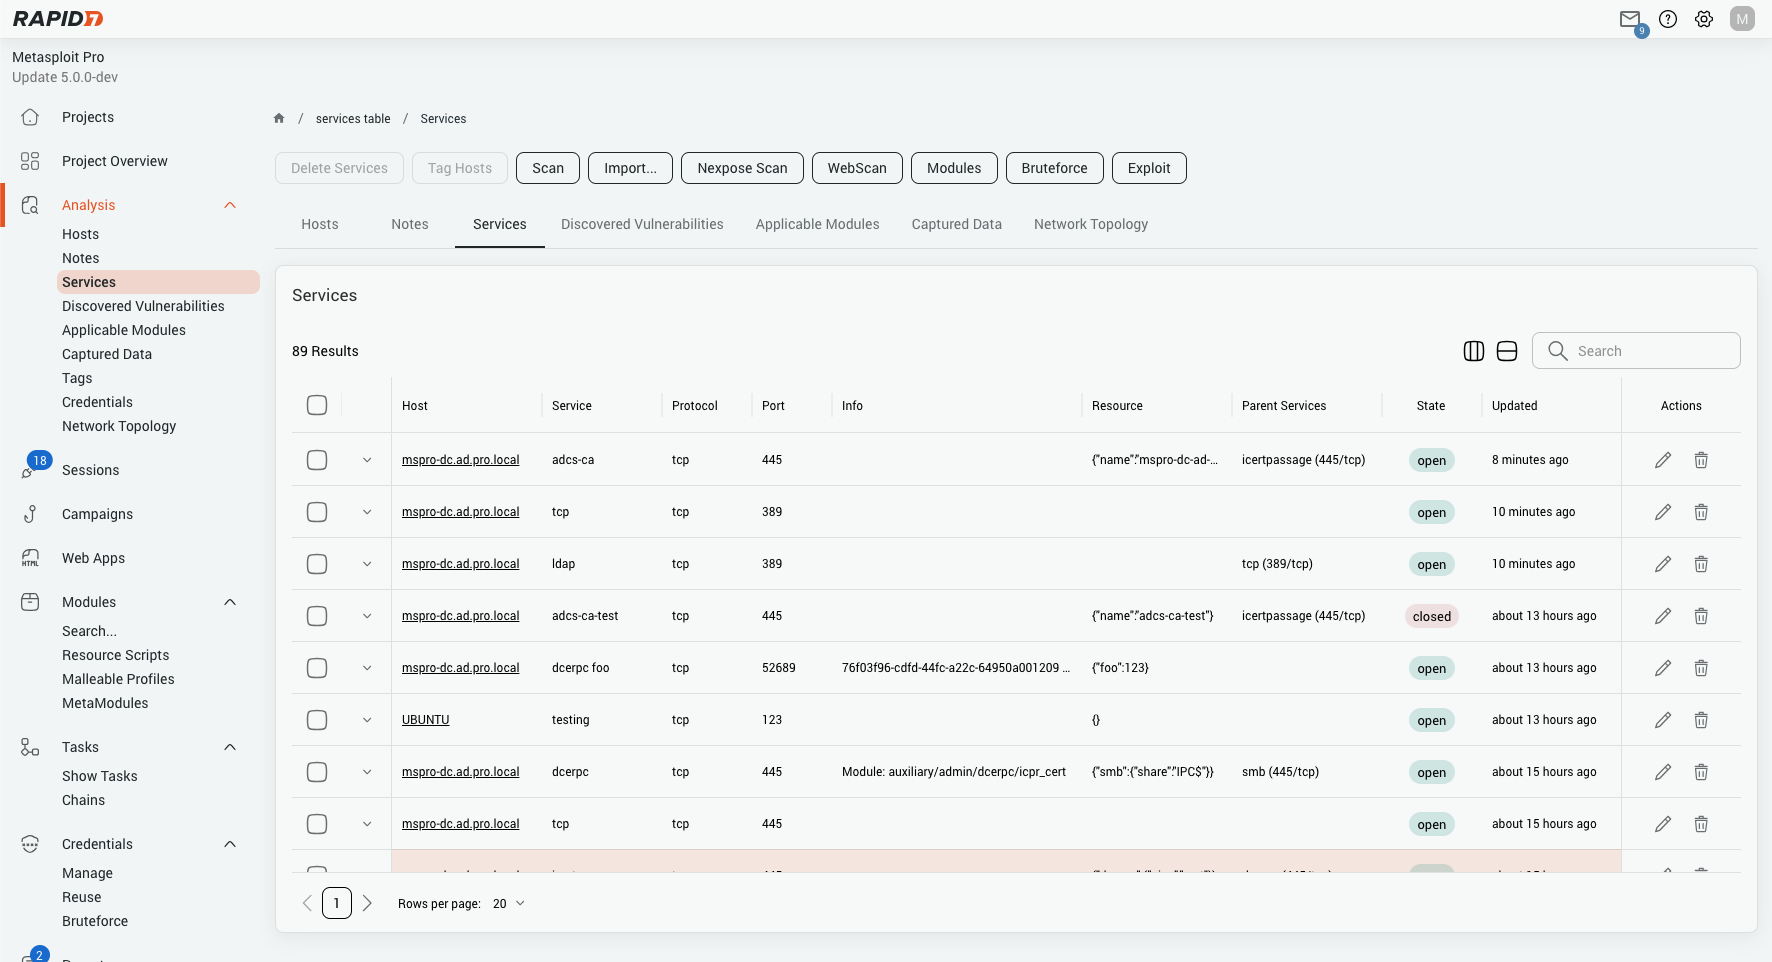Switch to Discovered Vulnerabilities tab
The width and height of the screenshot is (1772, 962).
[642, 224]
